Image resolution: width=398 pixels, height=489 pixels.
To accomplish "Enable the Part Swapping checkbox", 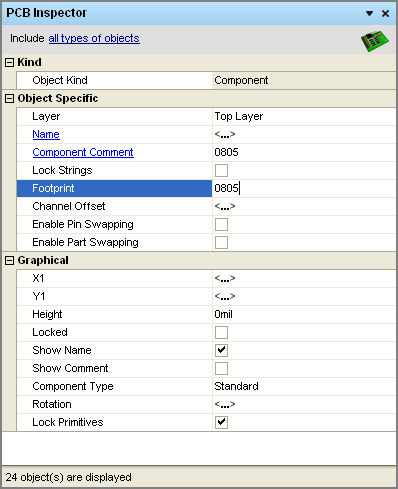I will click(x=221, y=242).
